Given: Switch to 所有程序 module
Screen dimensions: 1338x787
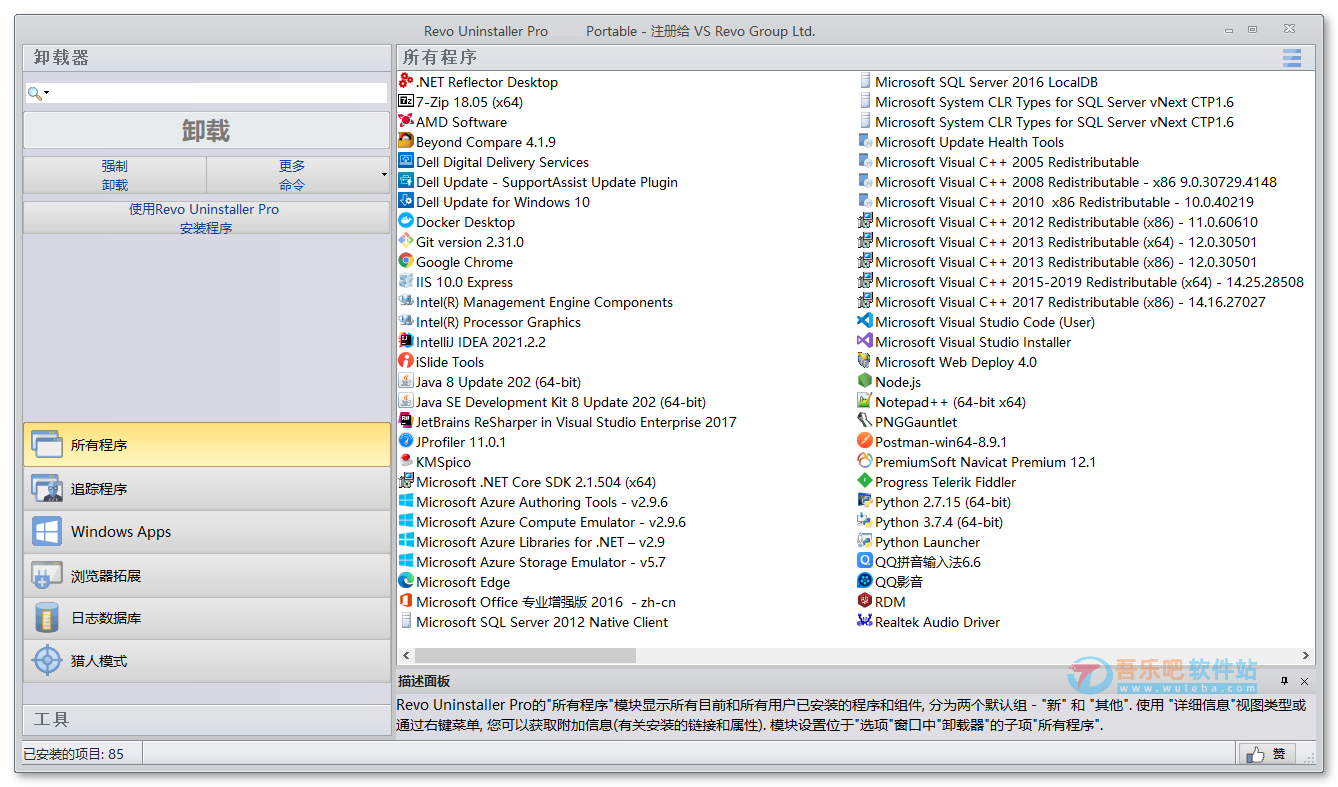Looking at the screenshot, I should coord(207,445).
